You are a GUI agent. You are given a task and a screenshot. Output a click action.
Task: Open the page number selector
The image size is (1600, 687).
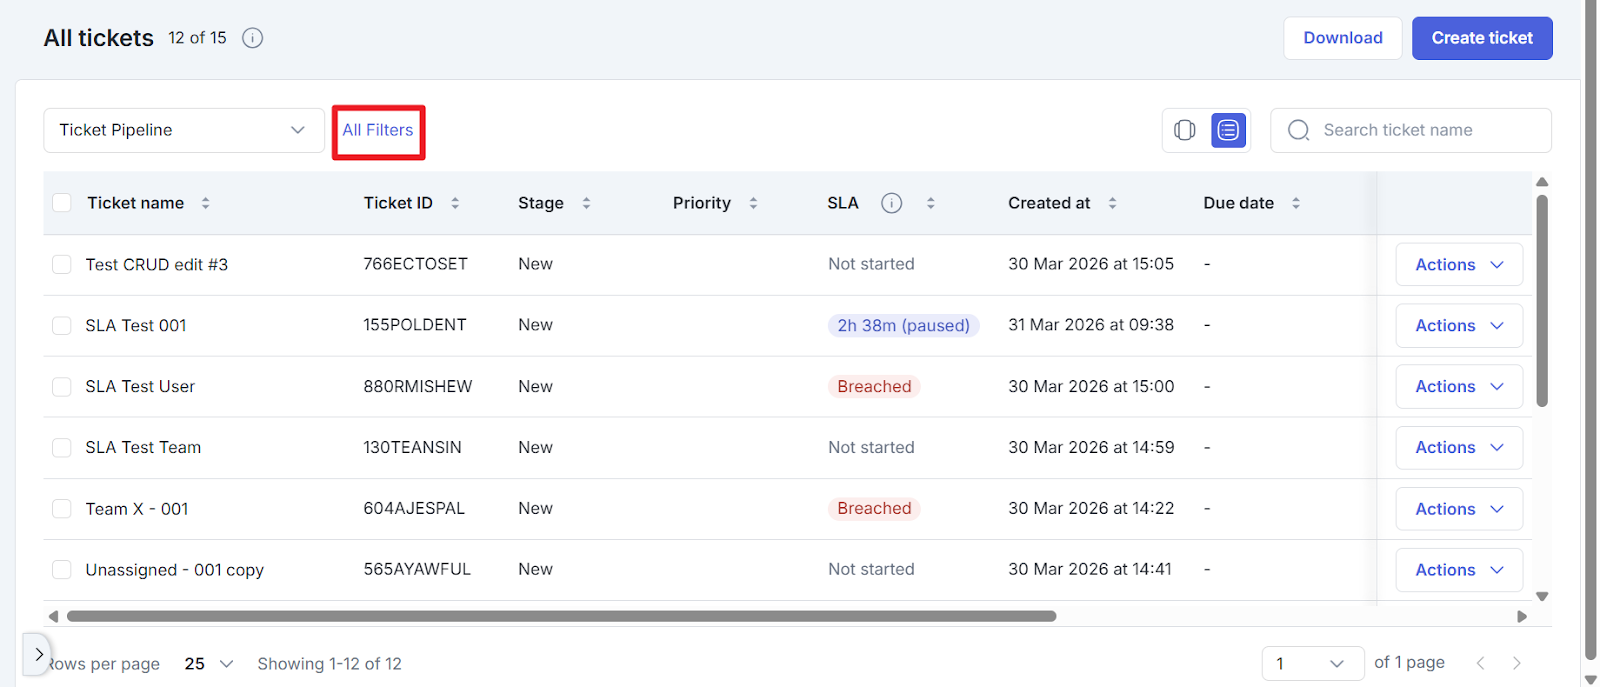[x=1312, y=664]
